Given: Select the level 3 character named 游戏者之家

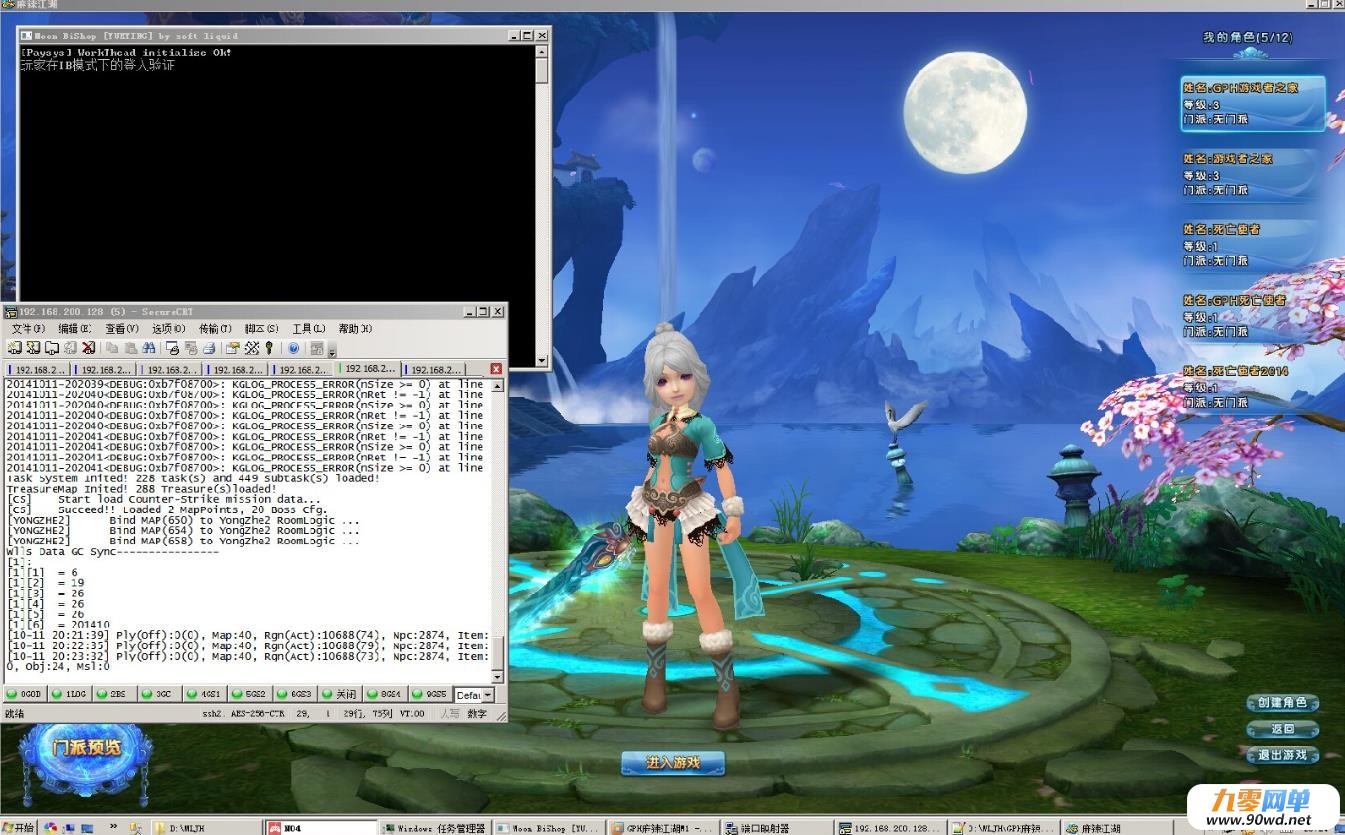Looking at the screenshot, I should (x=1253, y=174).
